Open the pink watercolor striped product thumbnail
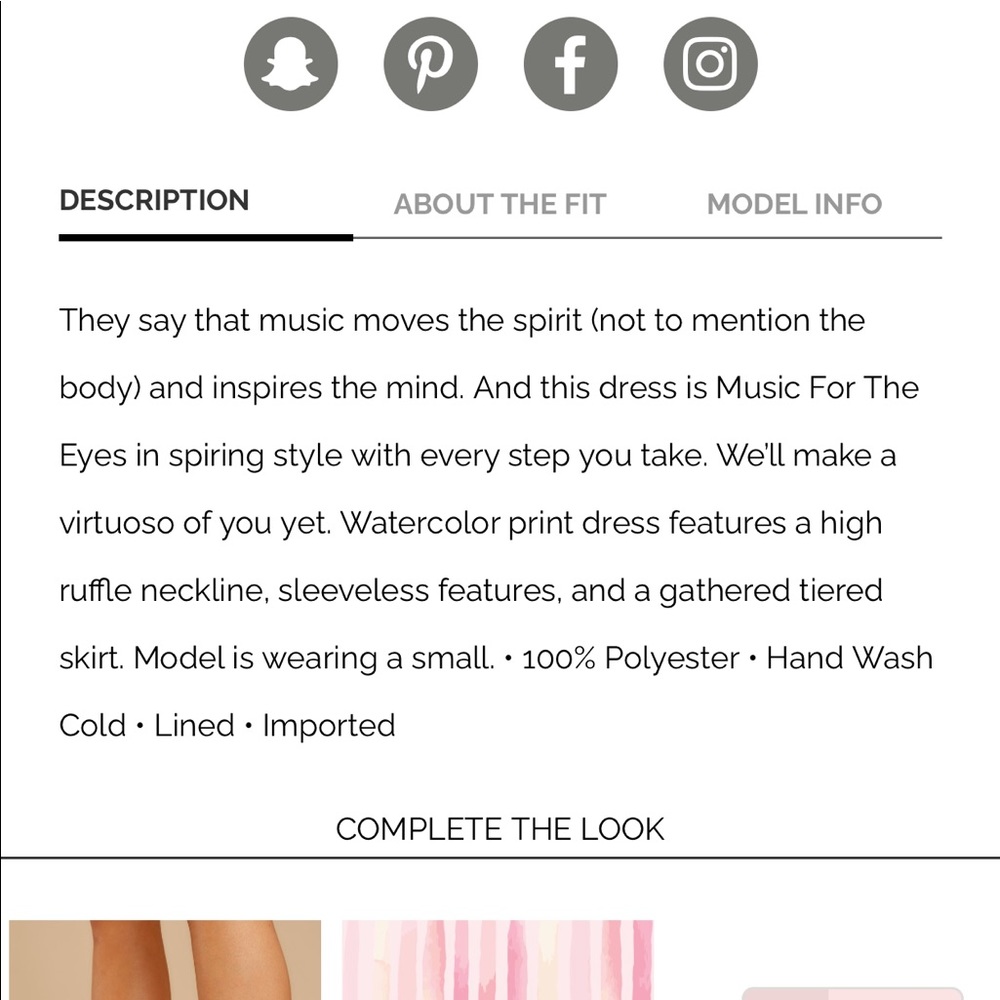The height and width of the screenshot is (1000, 1000). point(497,960)
